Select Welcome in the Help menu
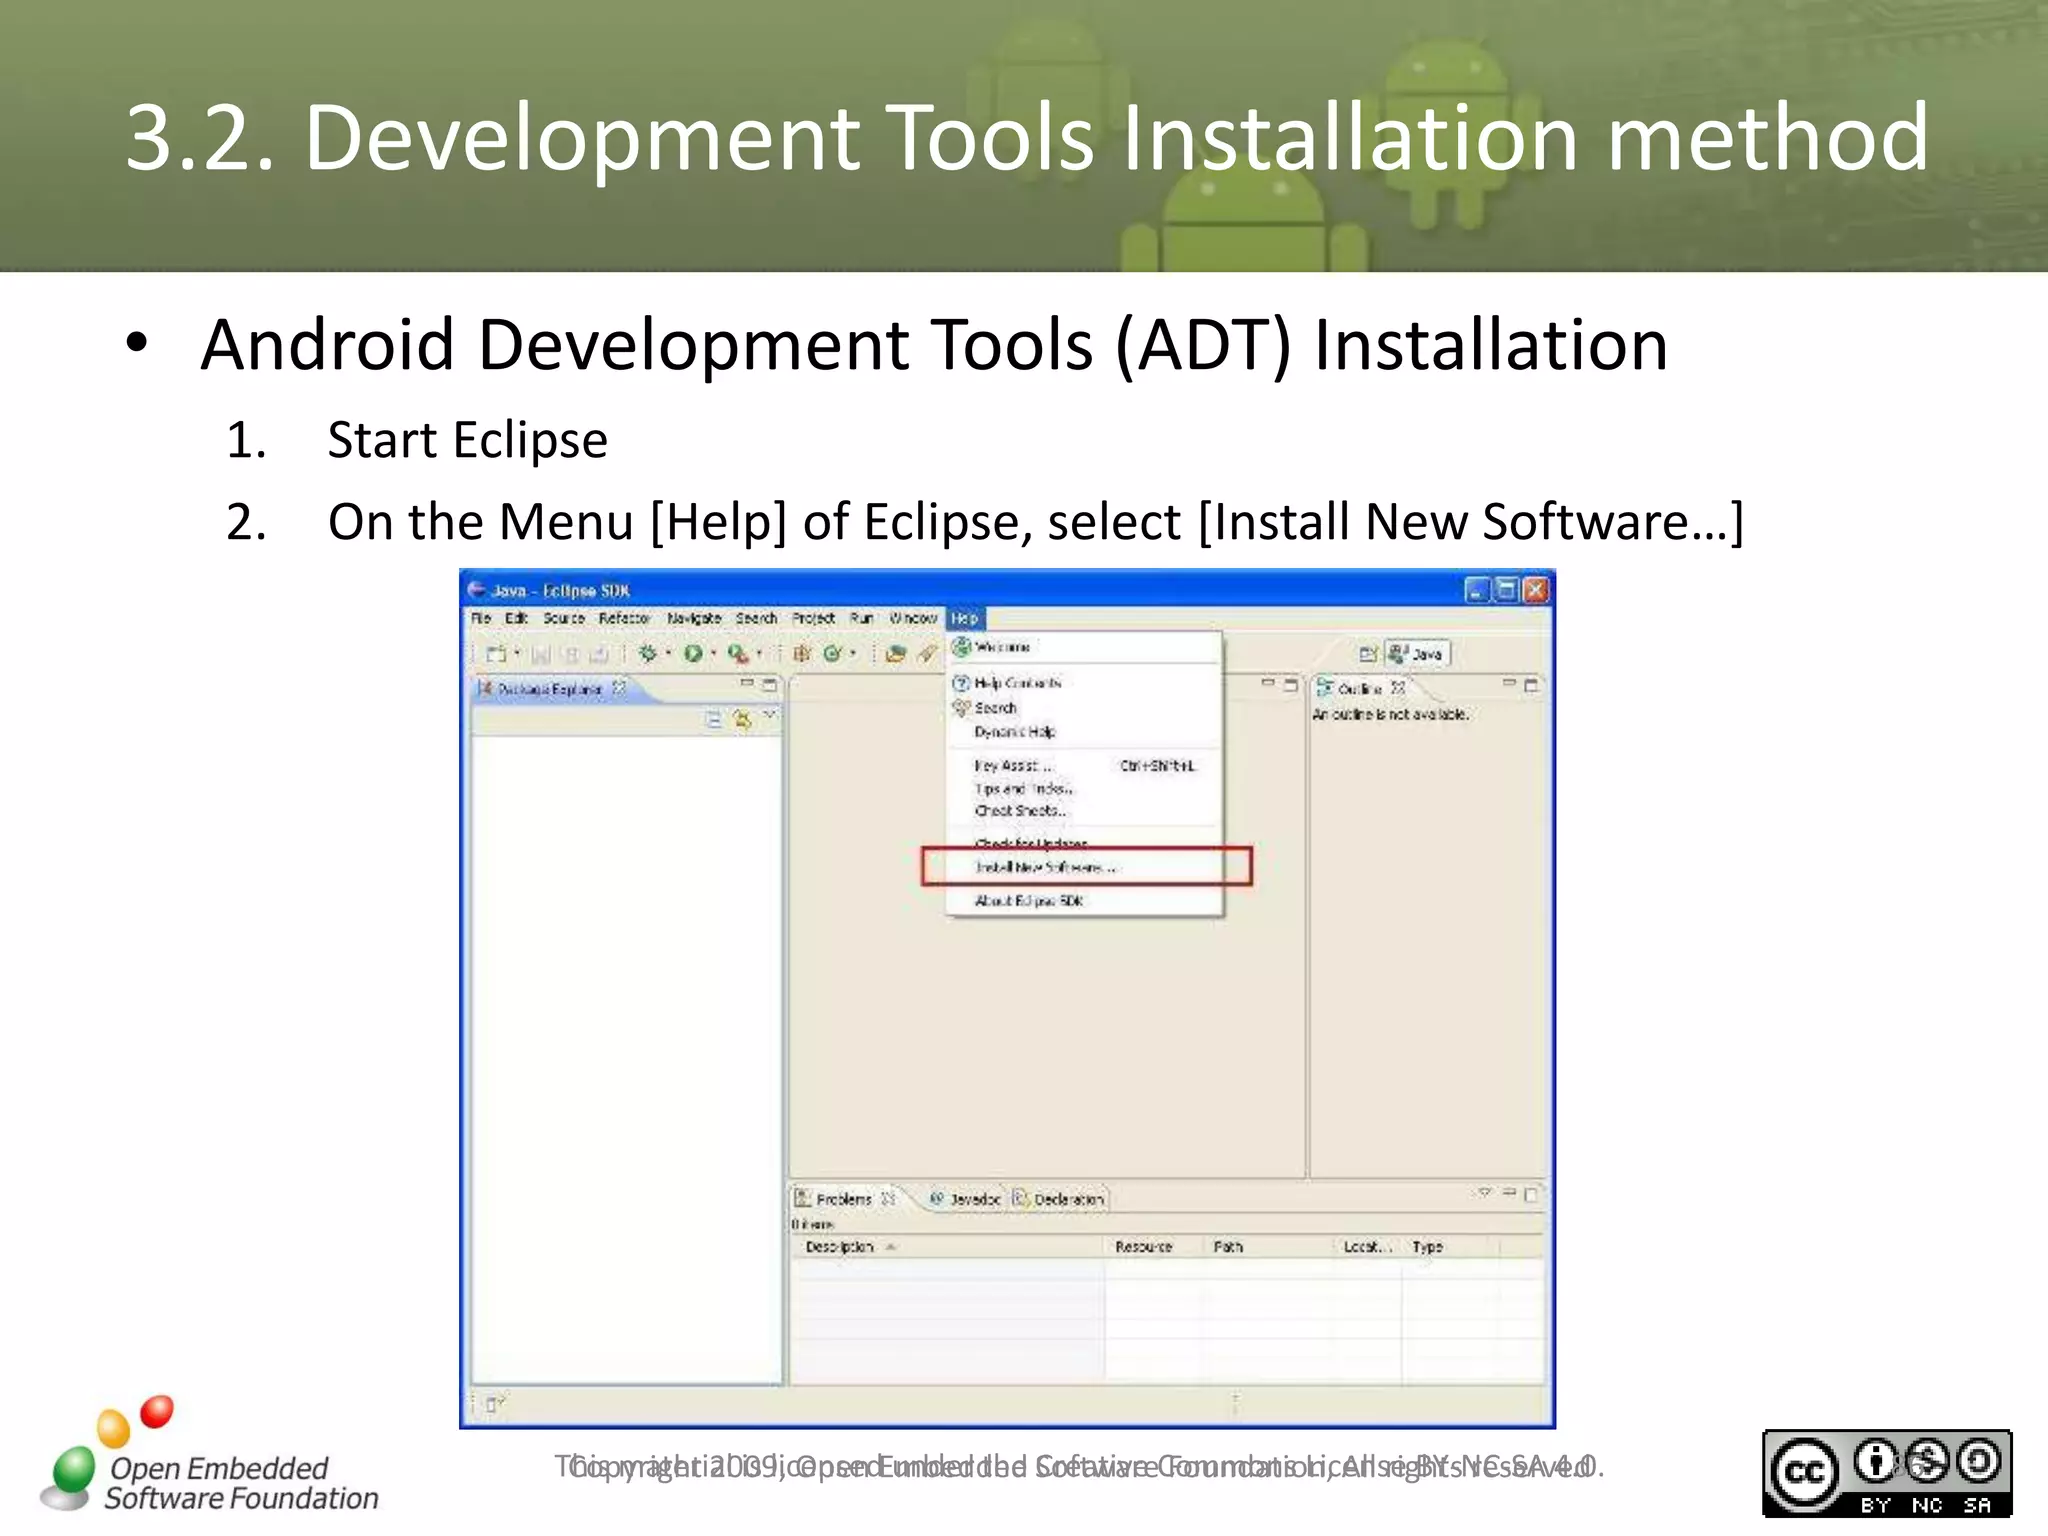Image resolution: width=2048 pixels, height=1536 pixels. click(1085, 647)
